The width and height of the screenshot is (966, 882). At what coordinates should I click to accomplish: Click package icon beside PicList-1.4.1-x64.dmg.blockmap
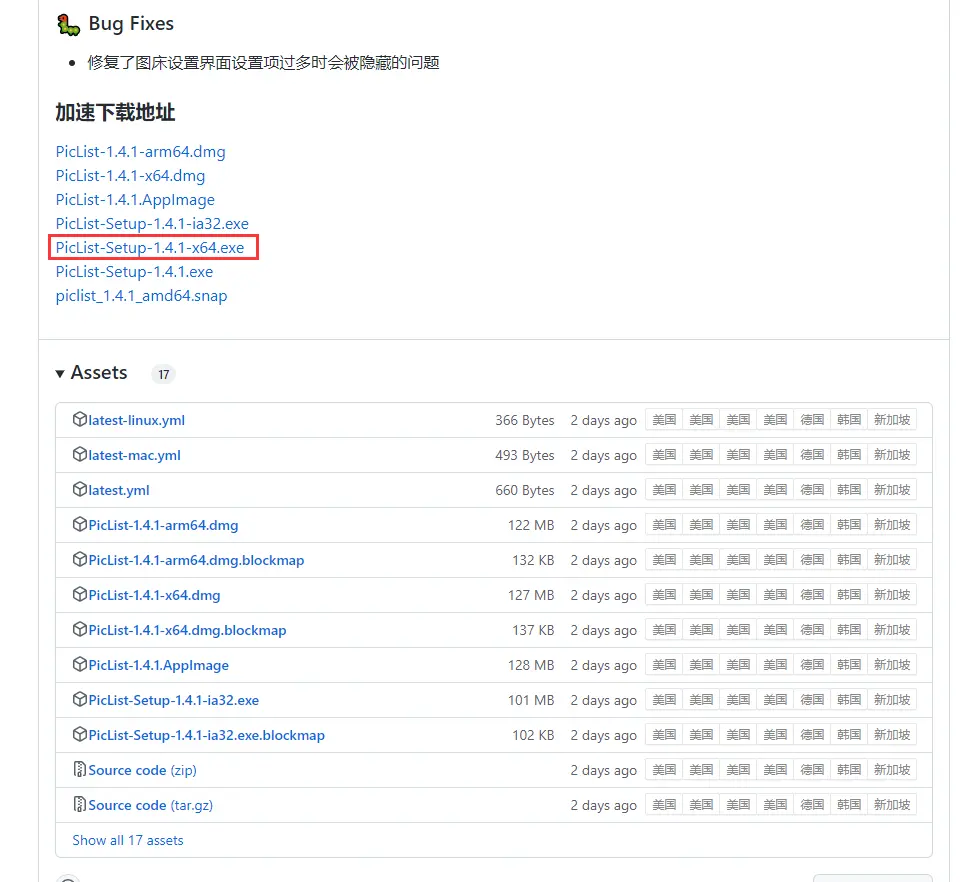(x=79, y=629)
